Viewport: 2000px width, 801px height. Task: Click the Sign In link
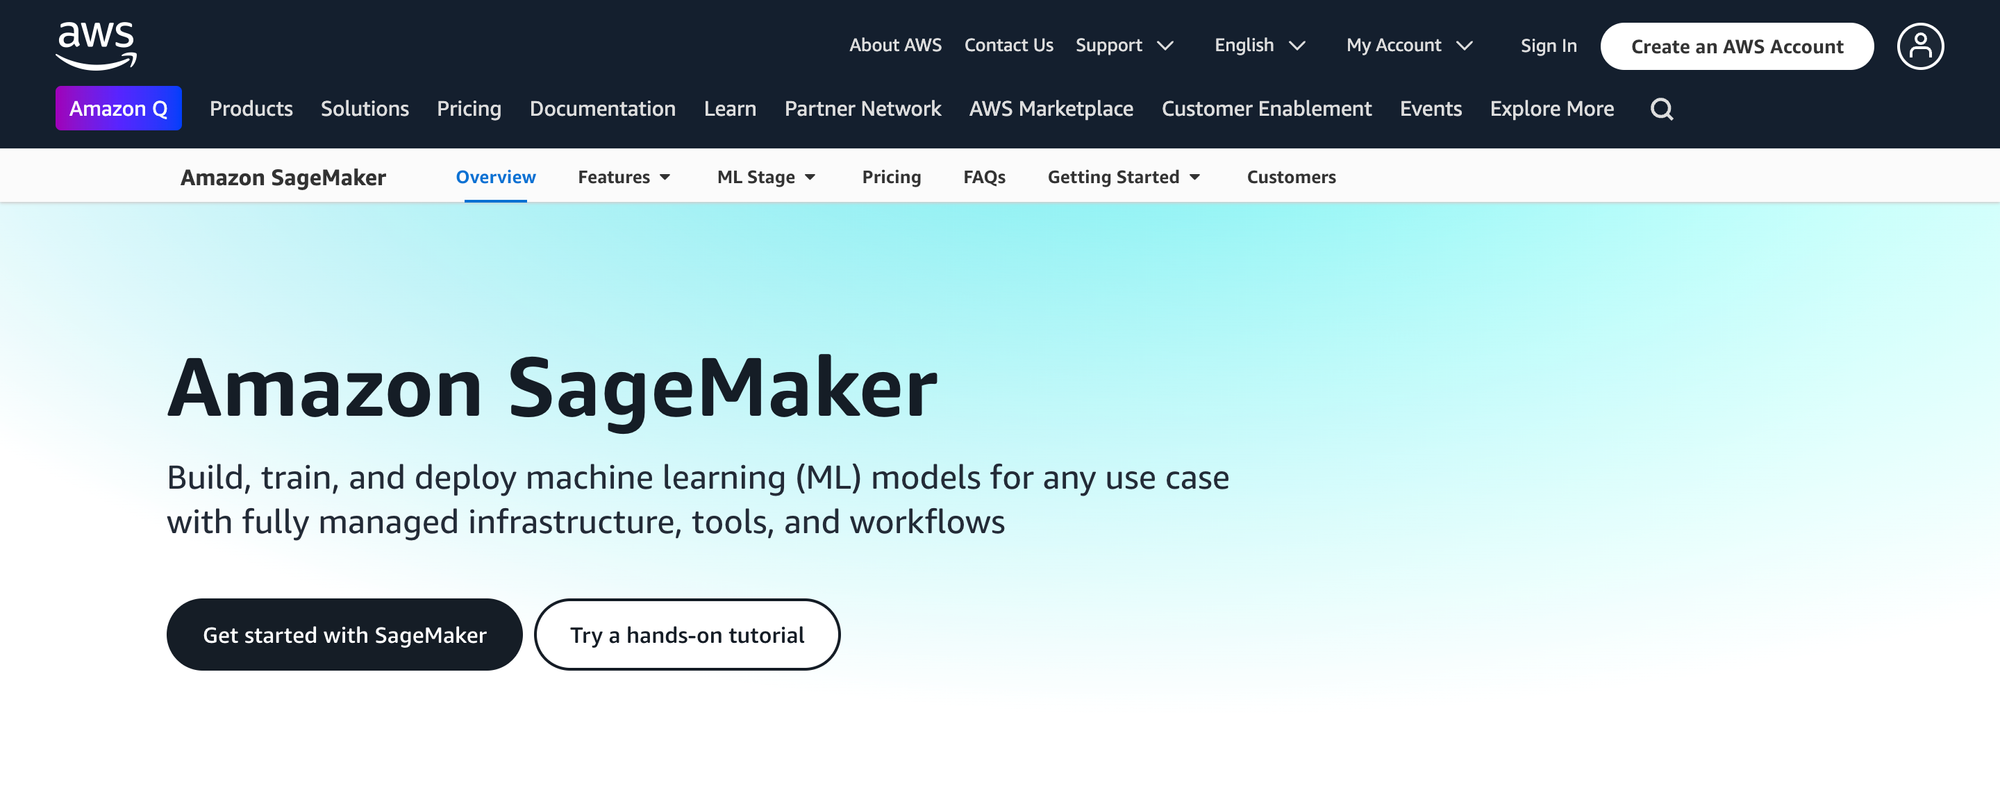click(x=1548, y=46)
